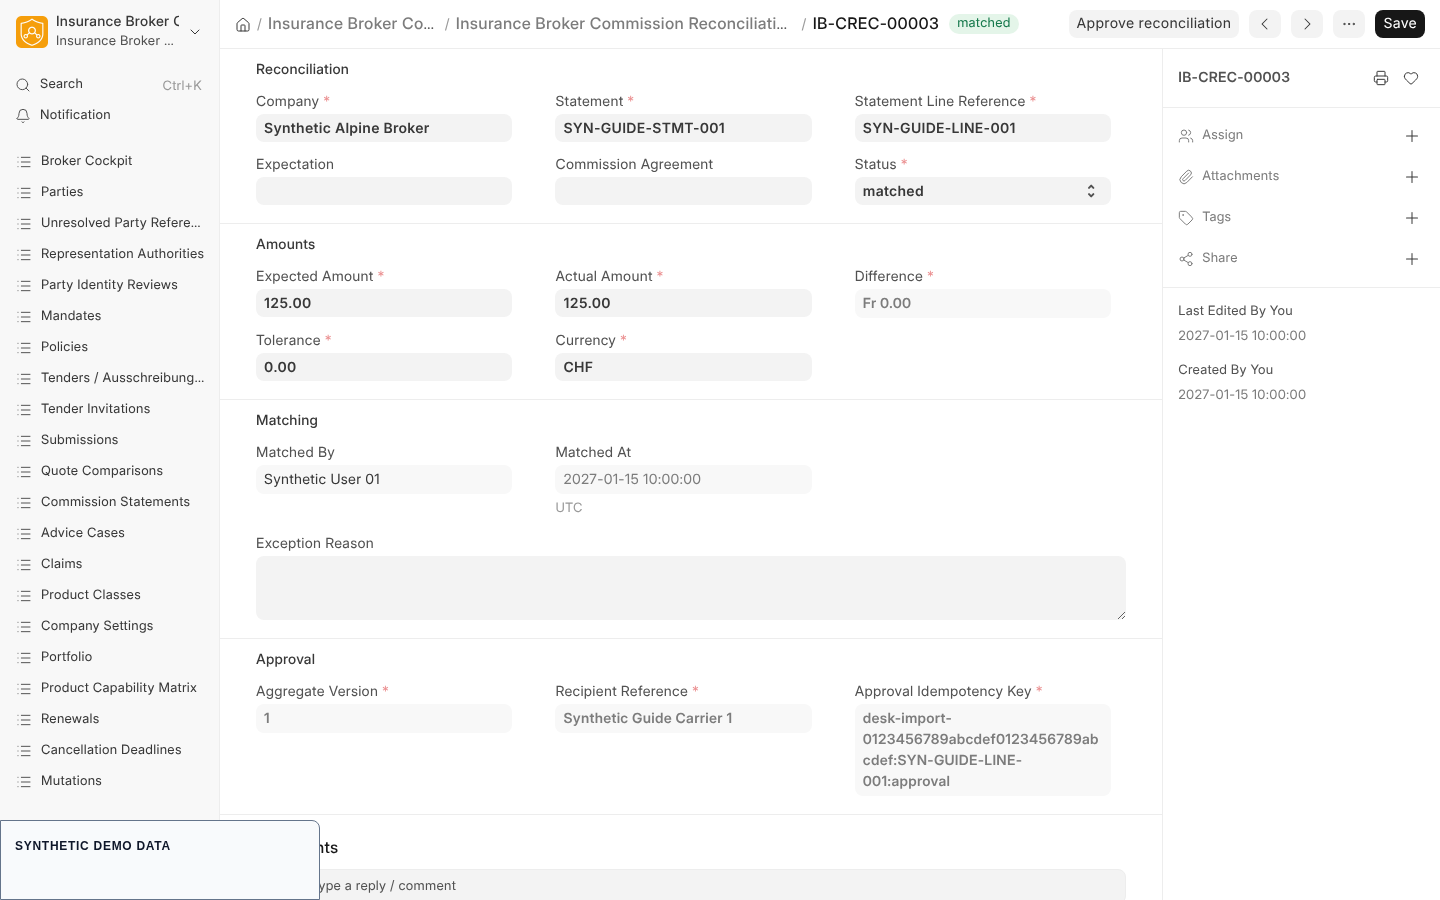The width and height of the screenshot is (1440, 900).
Task: Click the Statement field
Action: (x=683, y=128)
